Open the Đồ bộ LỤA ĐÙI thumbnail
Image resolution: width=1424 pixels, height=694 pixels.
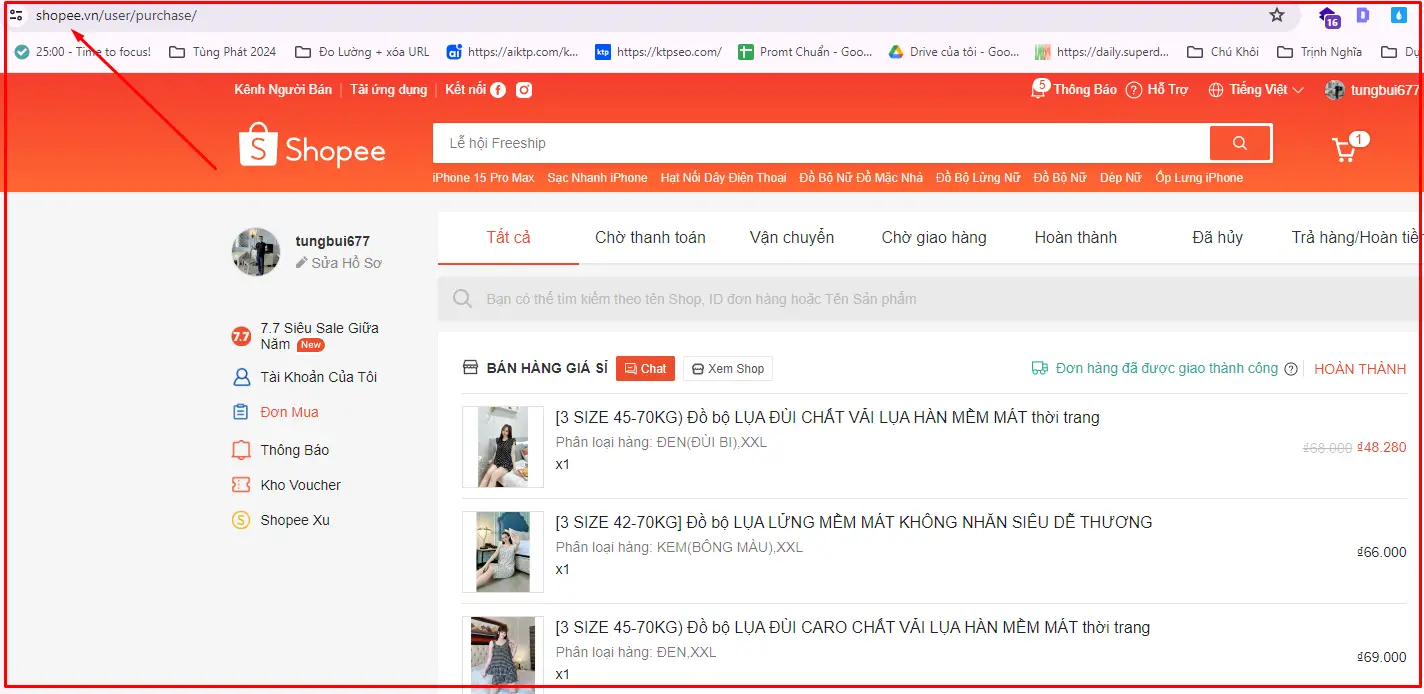point(503,447)
